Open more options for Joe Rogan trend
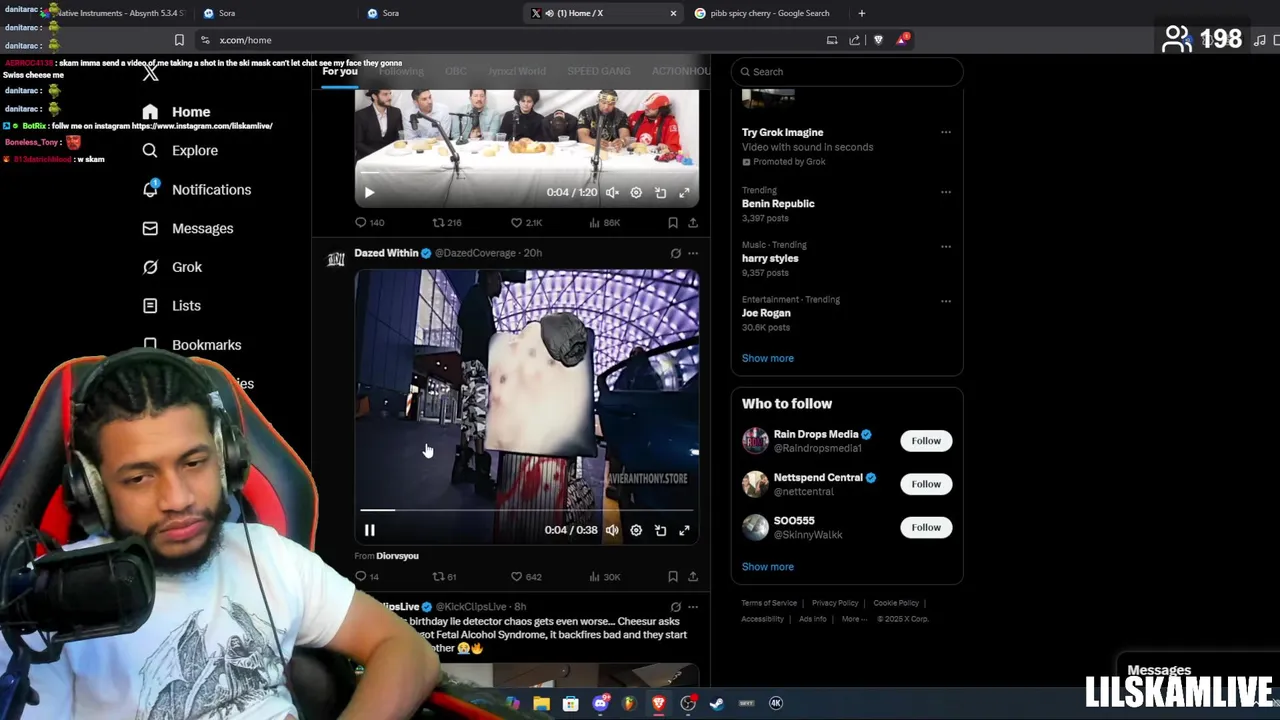The image size is (1280, 720). click(945, 300)
